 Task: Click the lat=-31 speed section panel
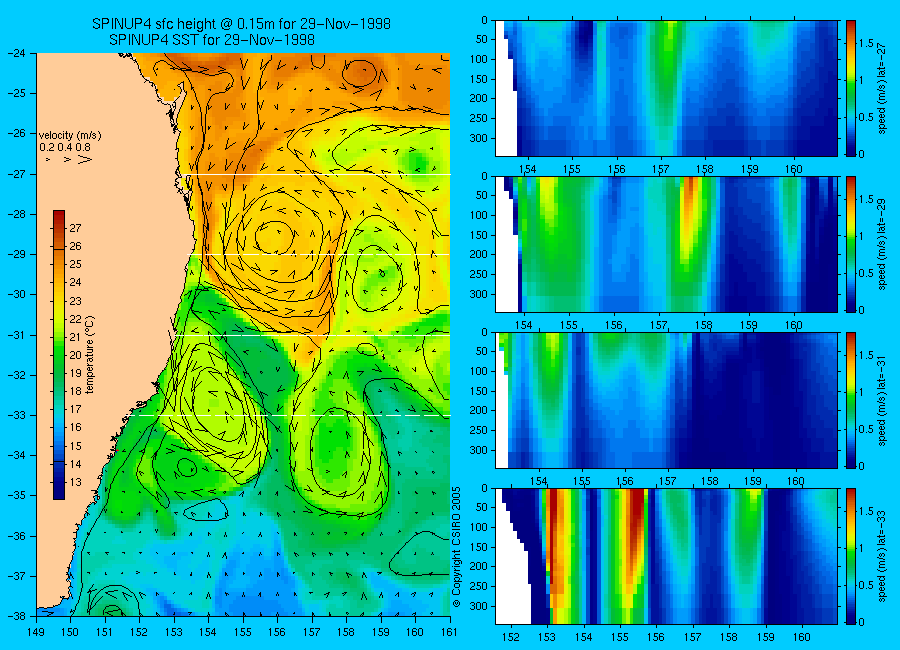pyautogui.click(x=666, y=400)
